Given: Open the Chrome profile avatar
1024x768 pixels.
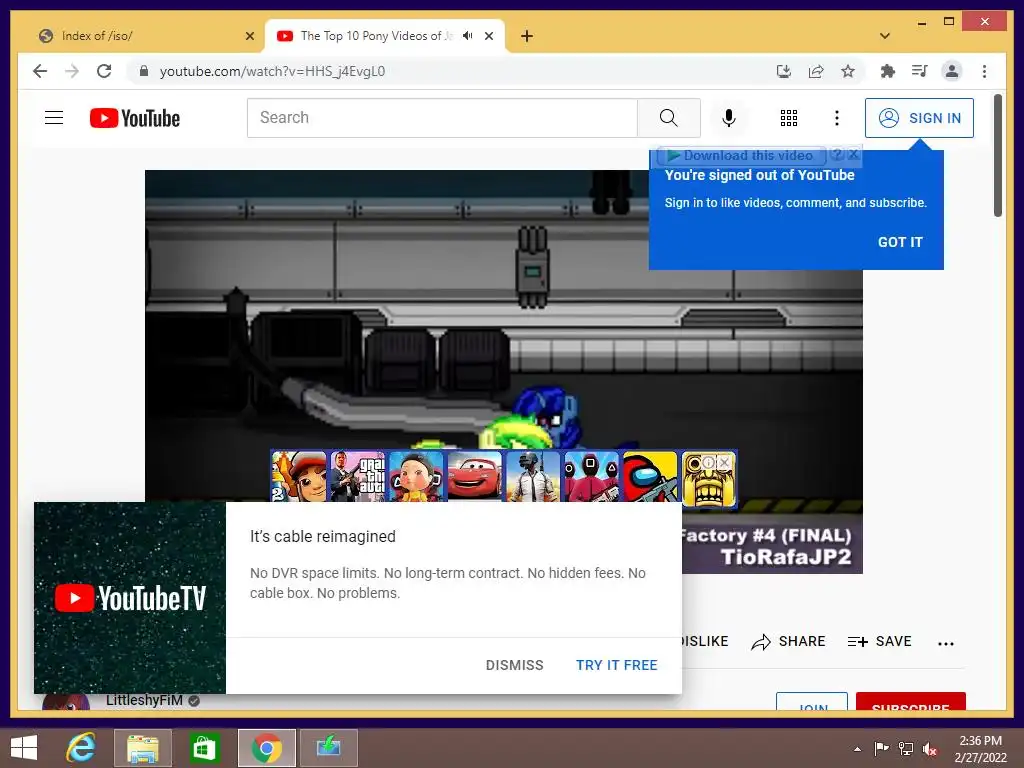Looking at the screenshot, I should (x=952, y=71).
